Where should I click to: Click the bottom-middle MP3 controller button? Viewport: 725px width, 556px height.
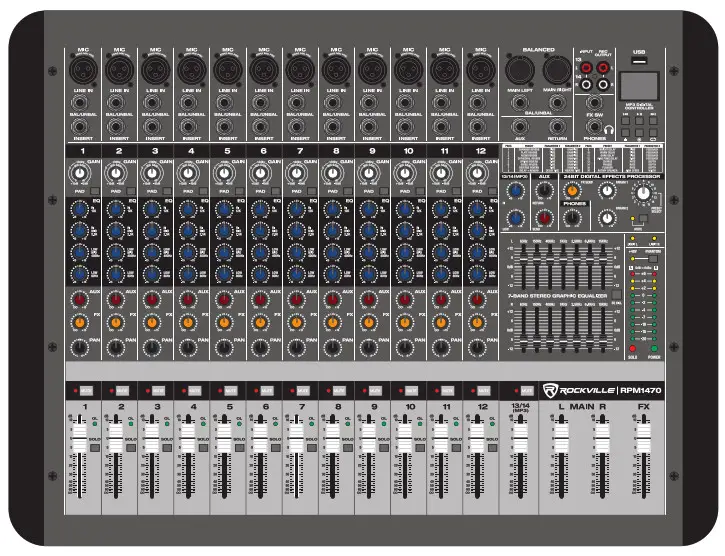(x=639, y=133)
